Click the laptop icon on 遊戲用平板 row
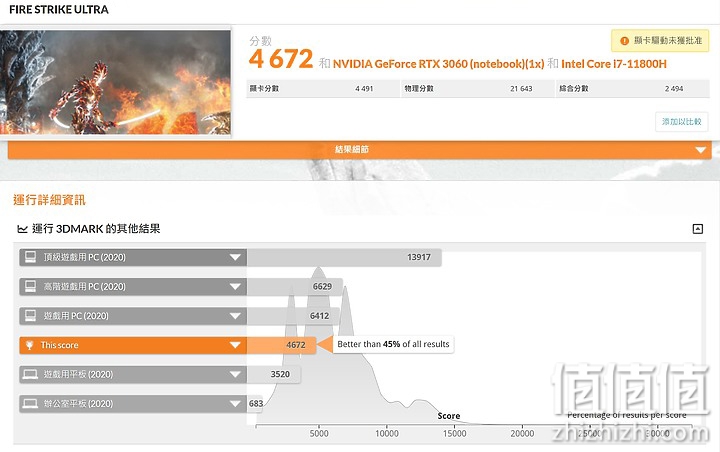The width and height of the screenshot is (720, 452). pyautogui.click(x=30, y=374)
